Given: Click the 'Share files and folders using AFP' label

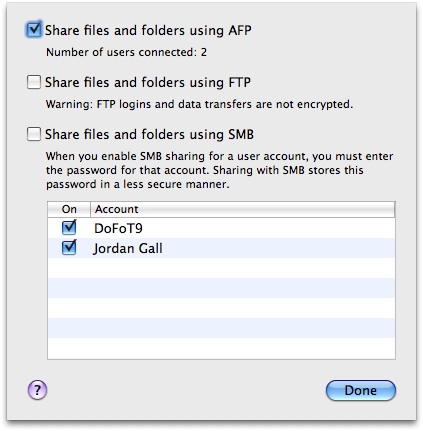Looking at the screenshot, I should pyautogui.click(x=148, y=30).
